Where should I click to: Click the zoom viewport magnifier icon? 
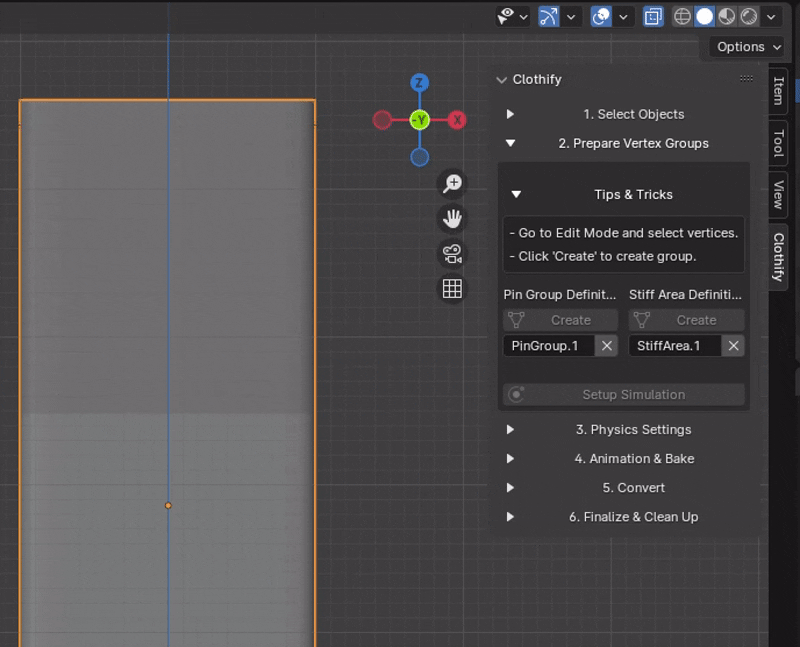point(452,183)
